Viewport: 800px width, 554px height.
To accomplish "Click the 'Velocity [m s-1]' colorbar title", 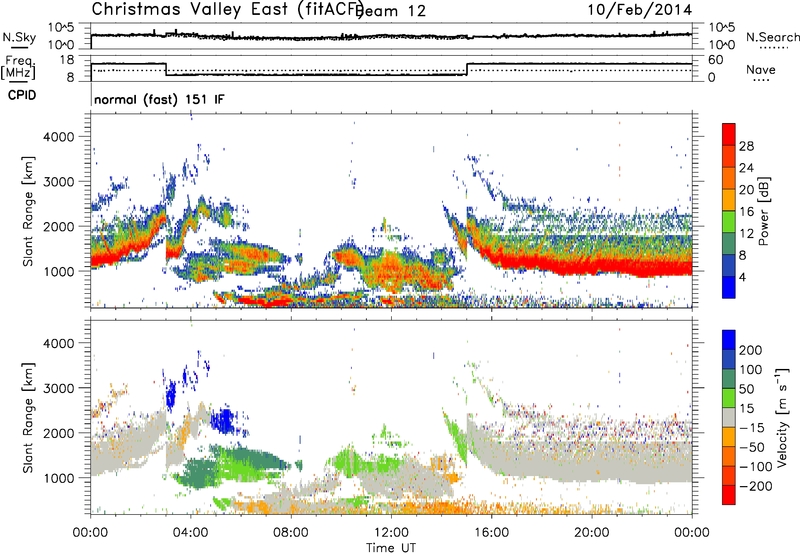I will (781, 417).
